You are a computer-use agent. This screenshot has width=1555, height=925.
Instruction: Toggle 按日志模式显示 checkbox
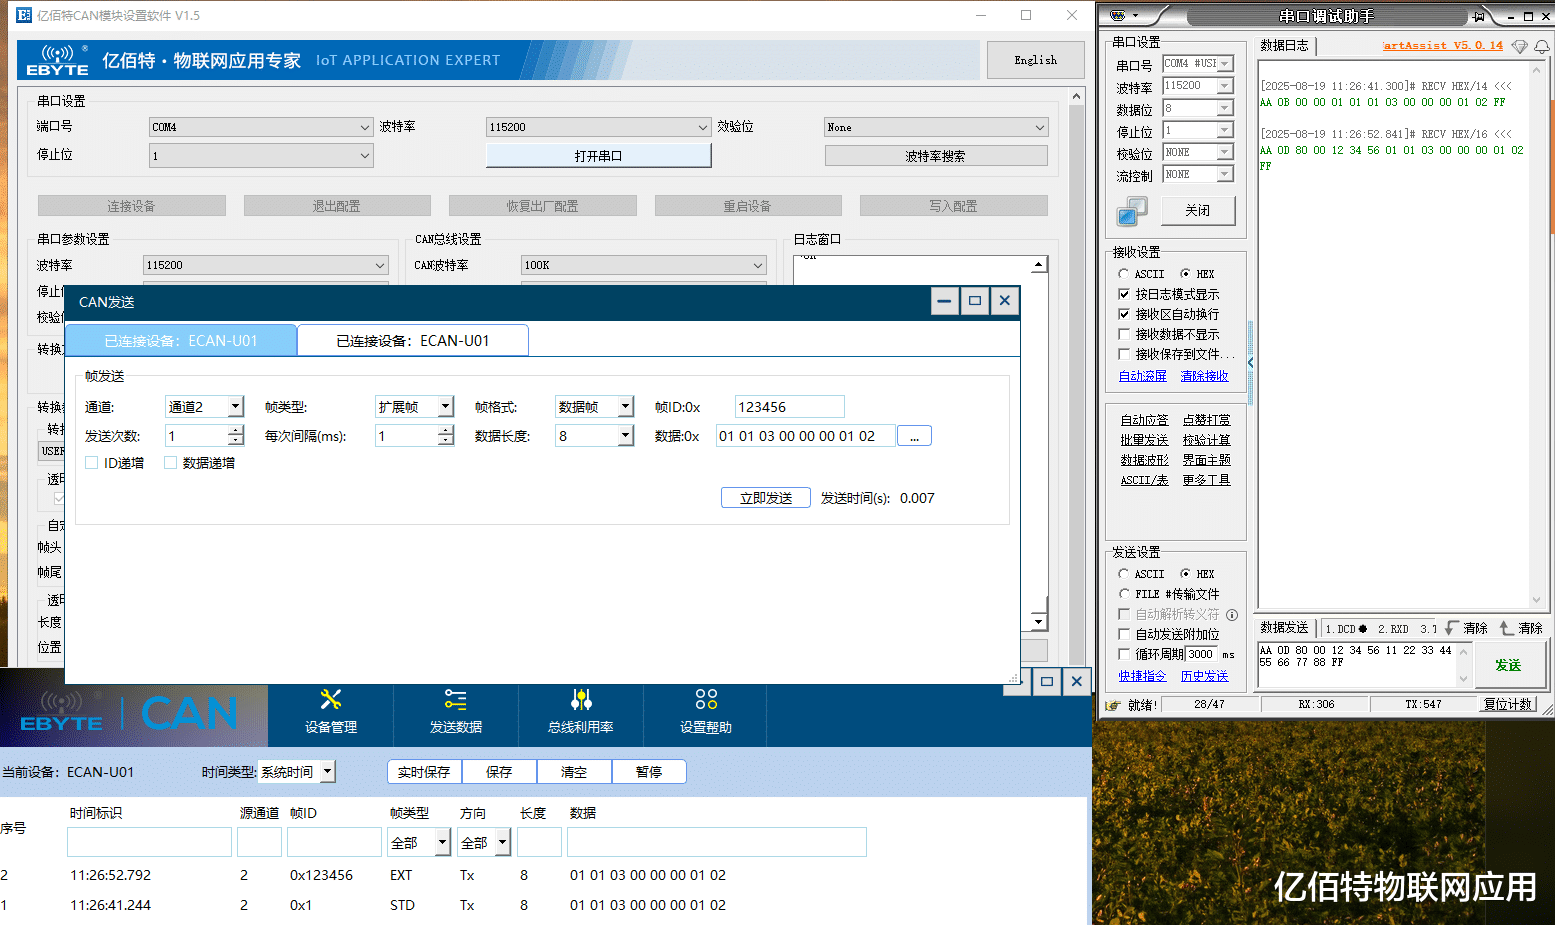click(1124, 294)
